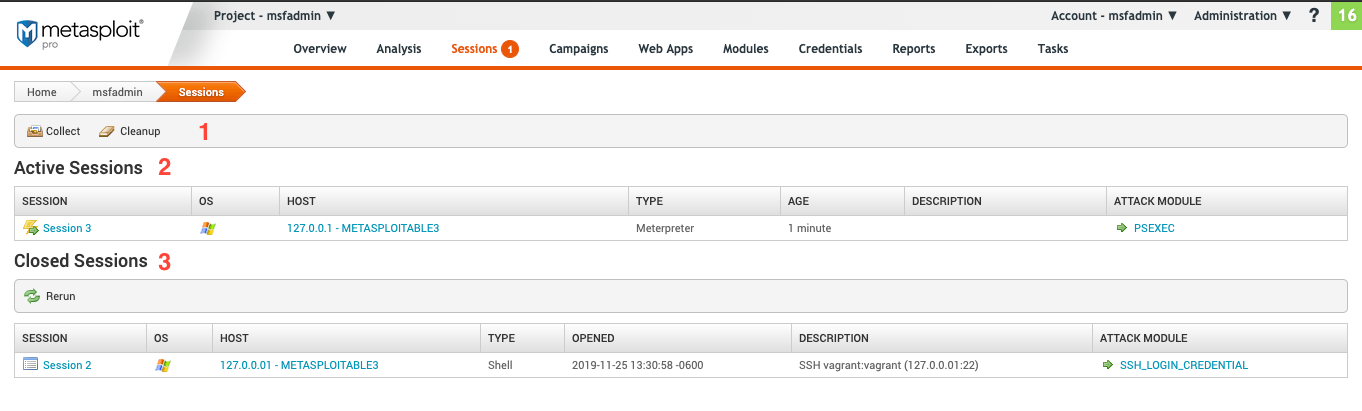Expand the Administration dropdown menu
Screen dimensions: 1362x411
[1242, 15]
